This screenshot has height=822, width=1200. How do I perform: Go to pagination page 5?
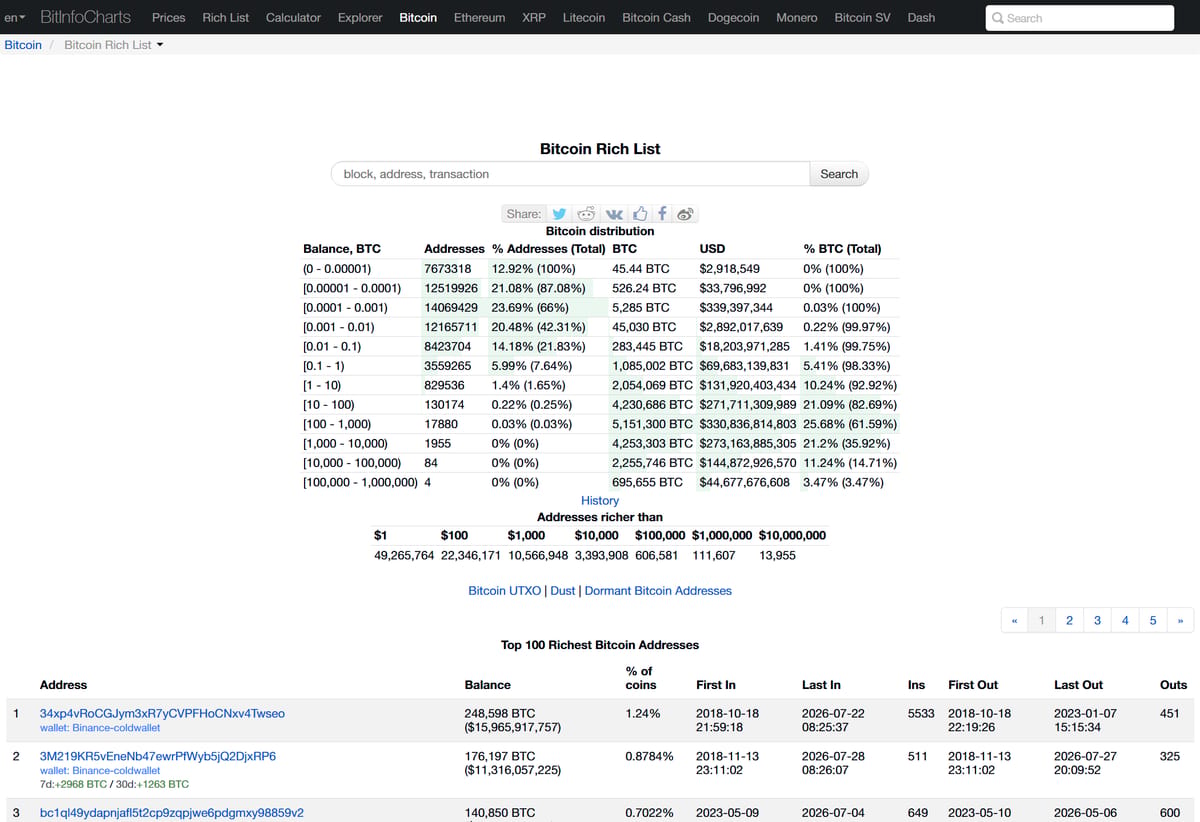pos(1153,621)
